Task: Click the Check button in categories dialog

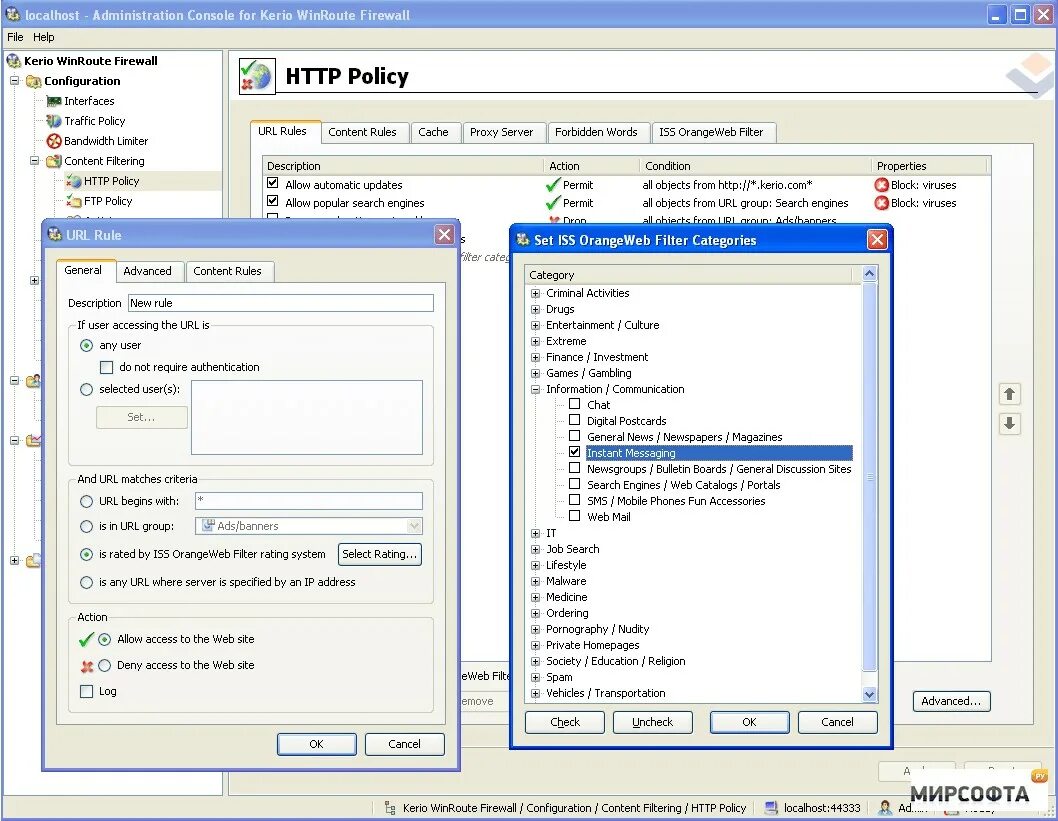Action: click(x=565, y=722)
